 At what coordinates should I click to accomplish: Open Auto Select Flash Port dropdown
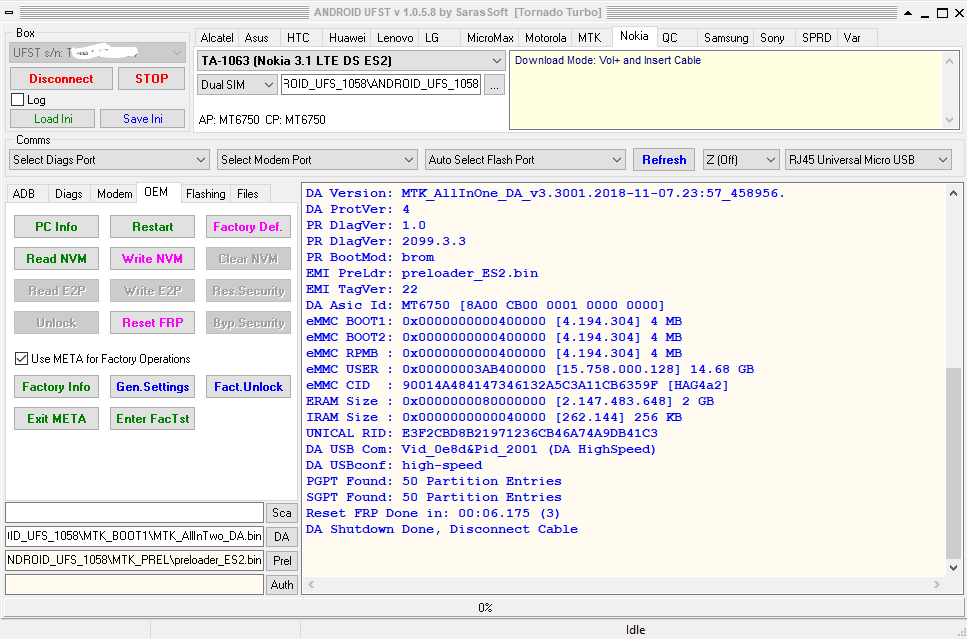(x=525, y=160)
